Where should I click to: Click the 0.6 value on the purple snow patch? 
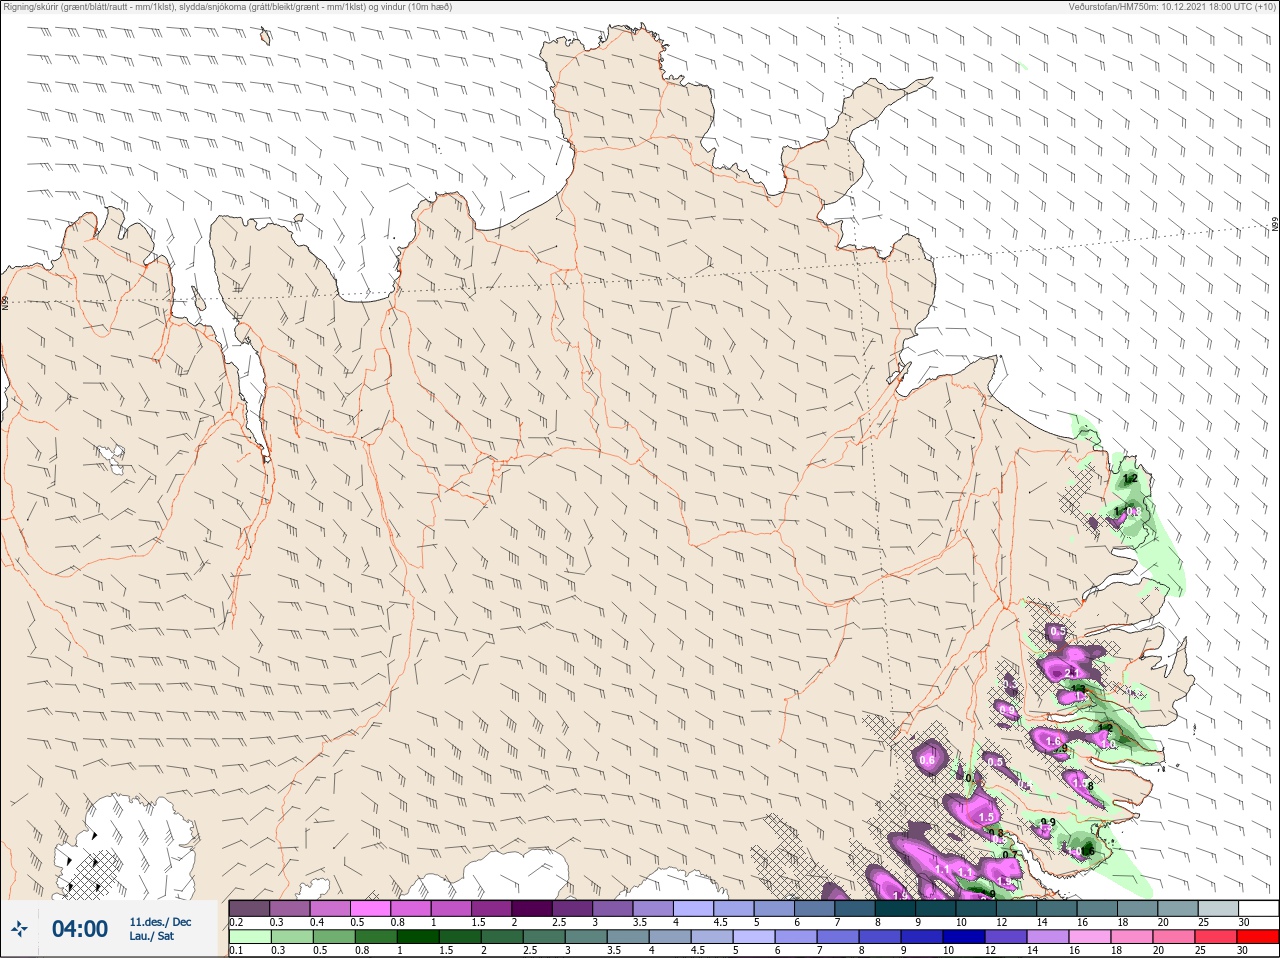tap(927, 761)
